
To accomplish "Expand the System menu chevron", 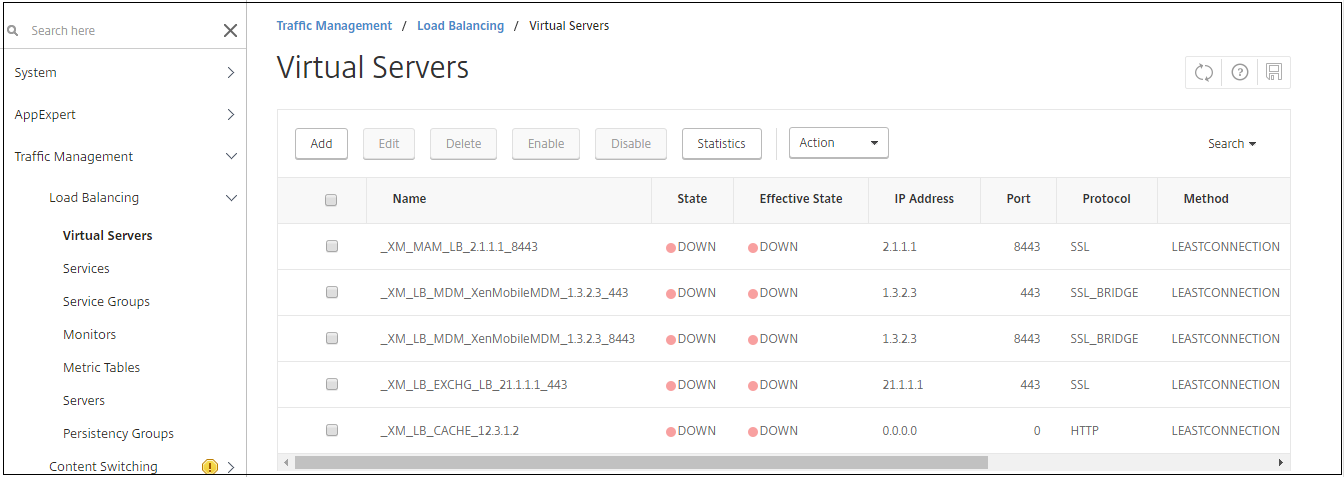I will pyautogui.click(x=231, y=73).
